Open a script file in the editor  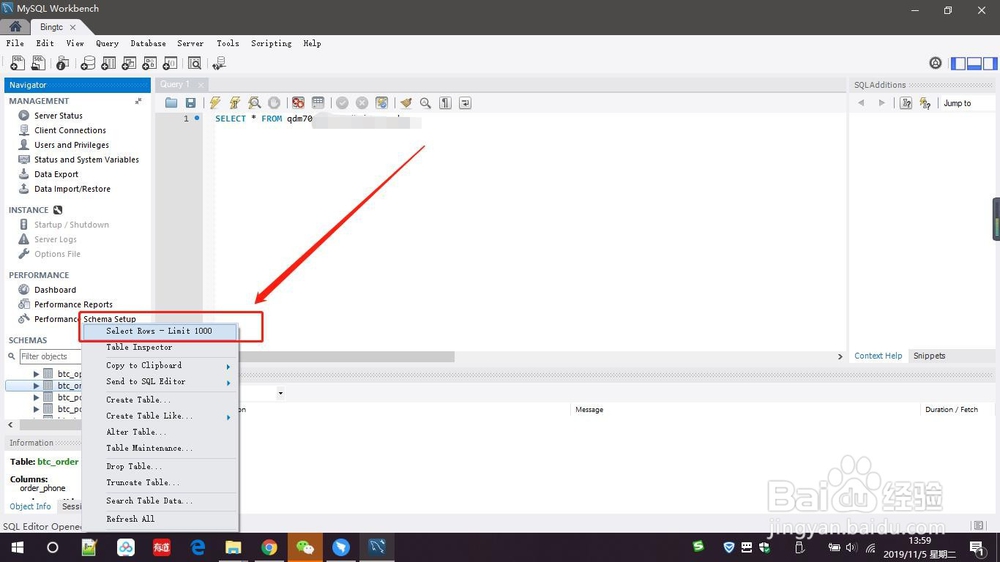[x=171, y=103]
